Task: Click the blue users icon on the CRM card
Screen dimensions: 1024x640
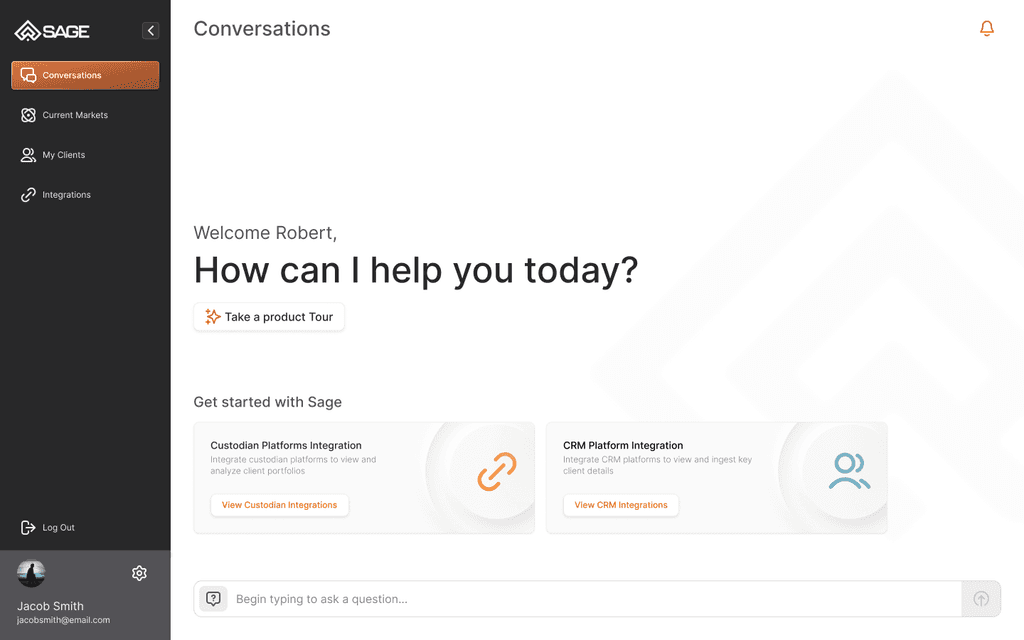Action: pyautogui.click(x=849, y=471)
